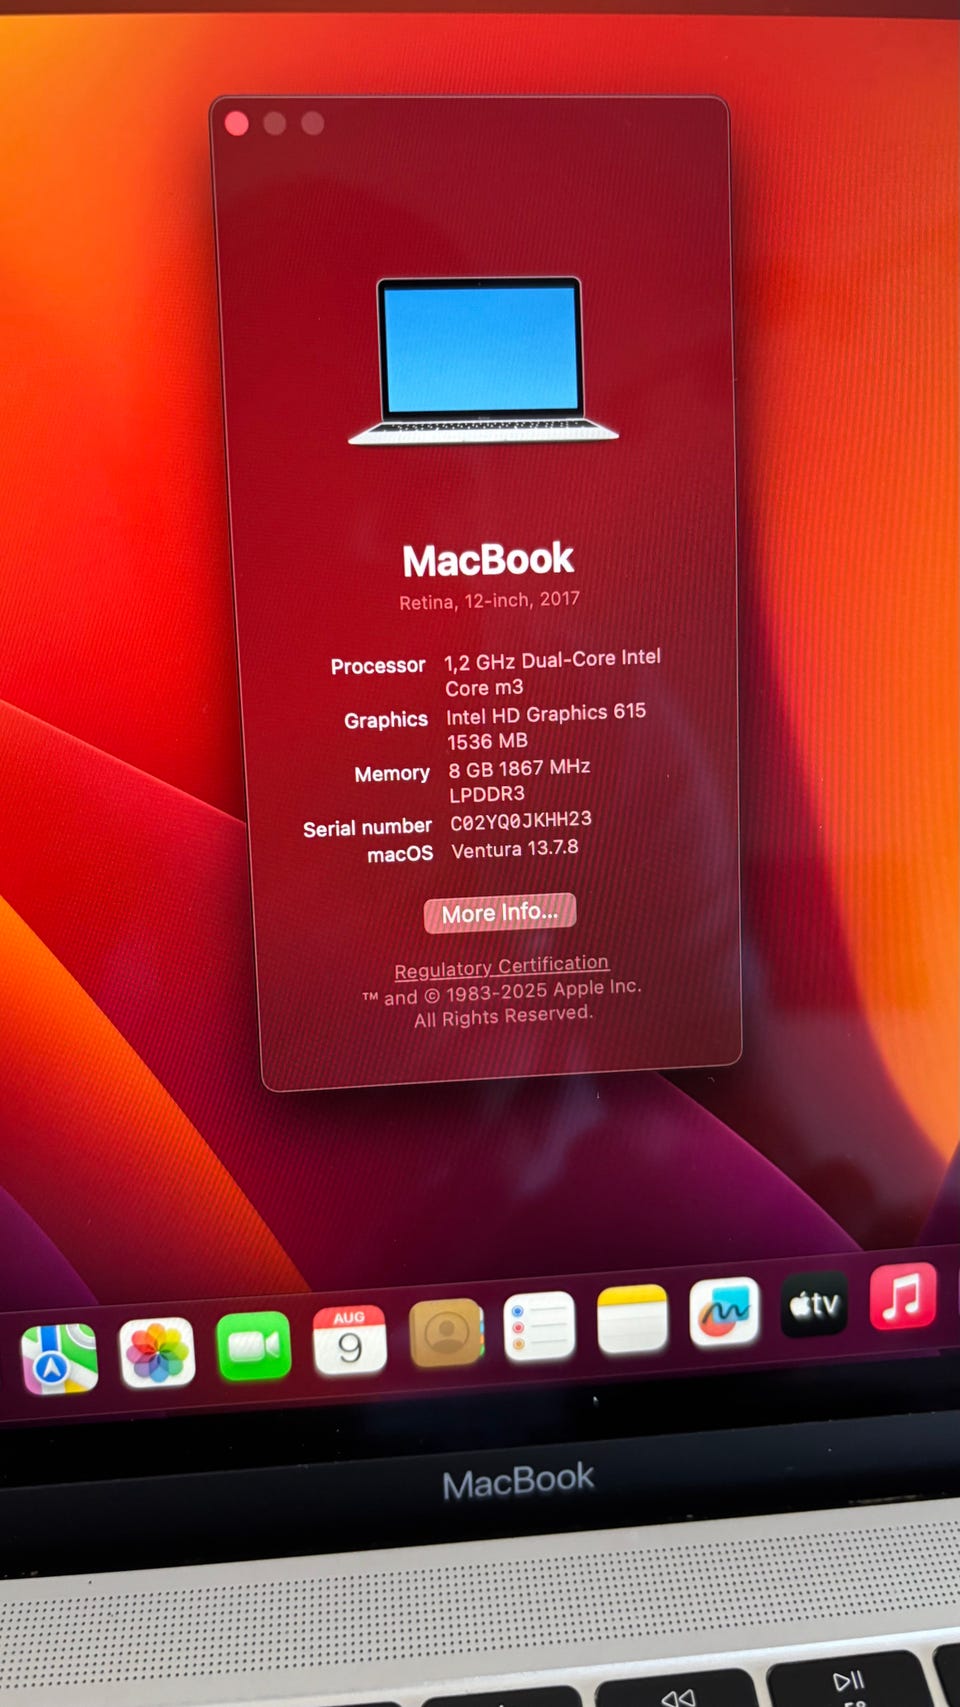Click the Retina, 12-inch, 2017 subtitle

point(489,601)
